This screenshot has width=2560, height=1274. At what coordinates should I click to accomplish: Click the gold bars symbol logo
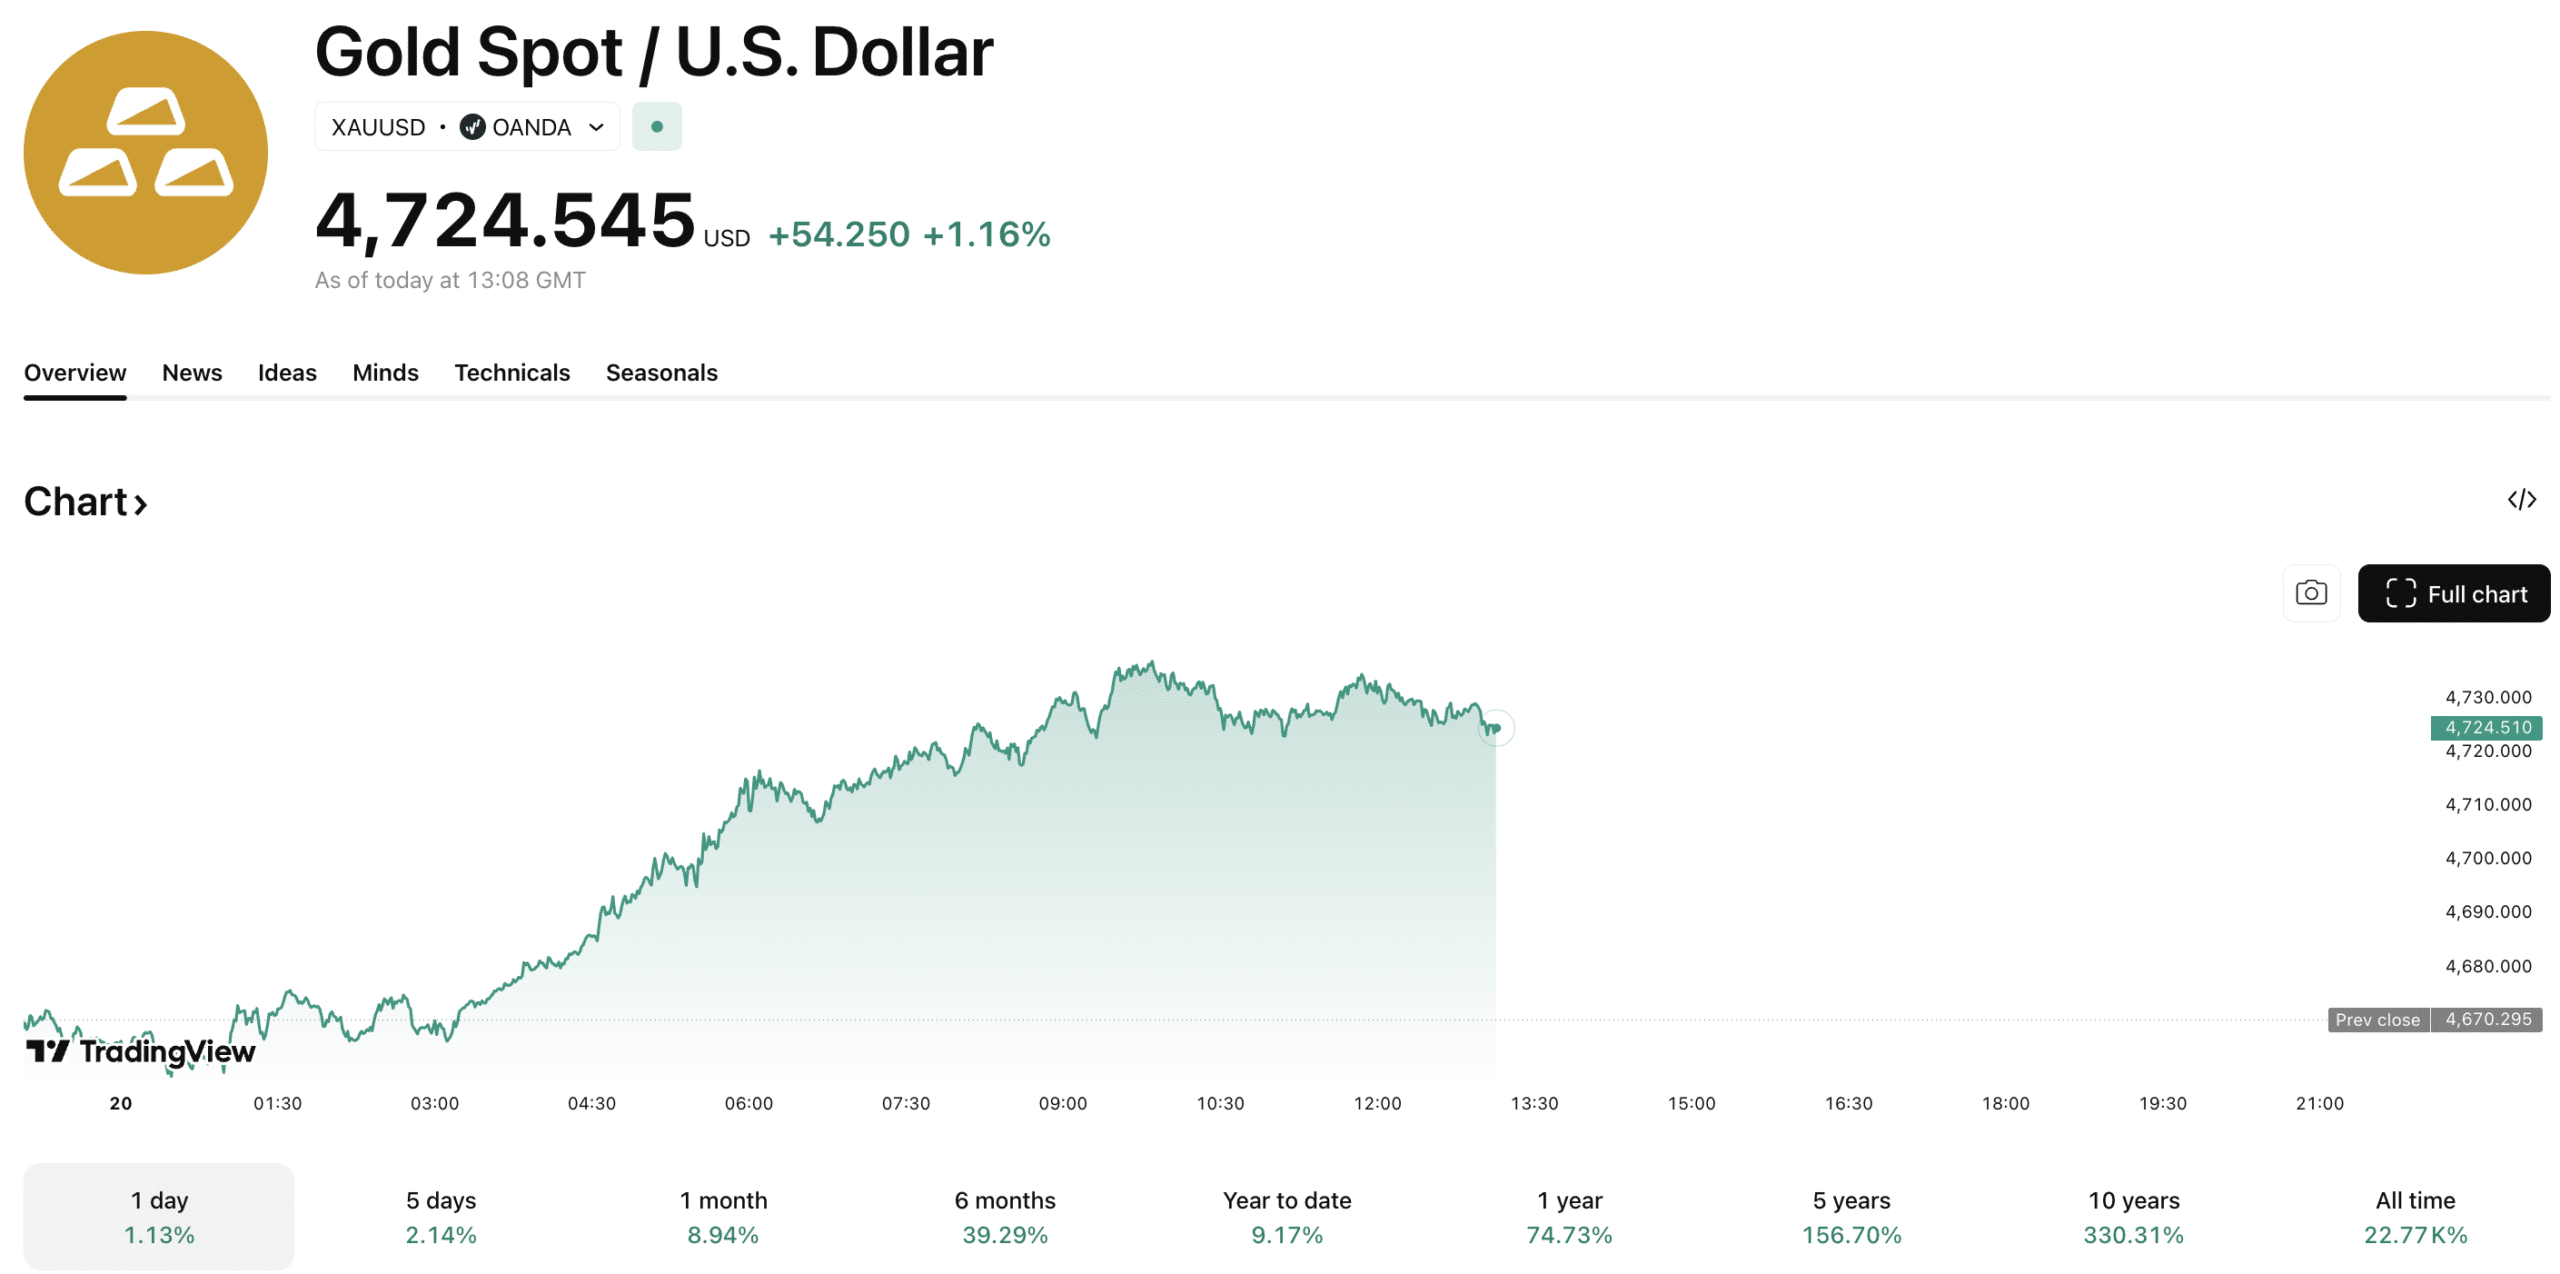tap(146, 152)
